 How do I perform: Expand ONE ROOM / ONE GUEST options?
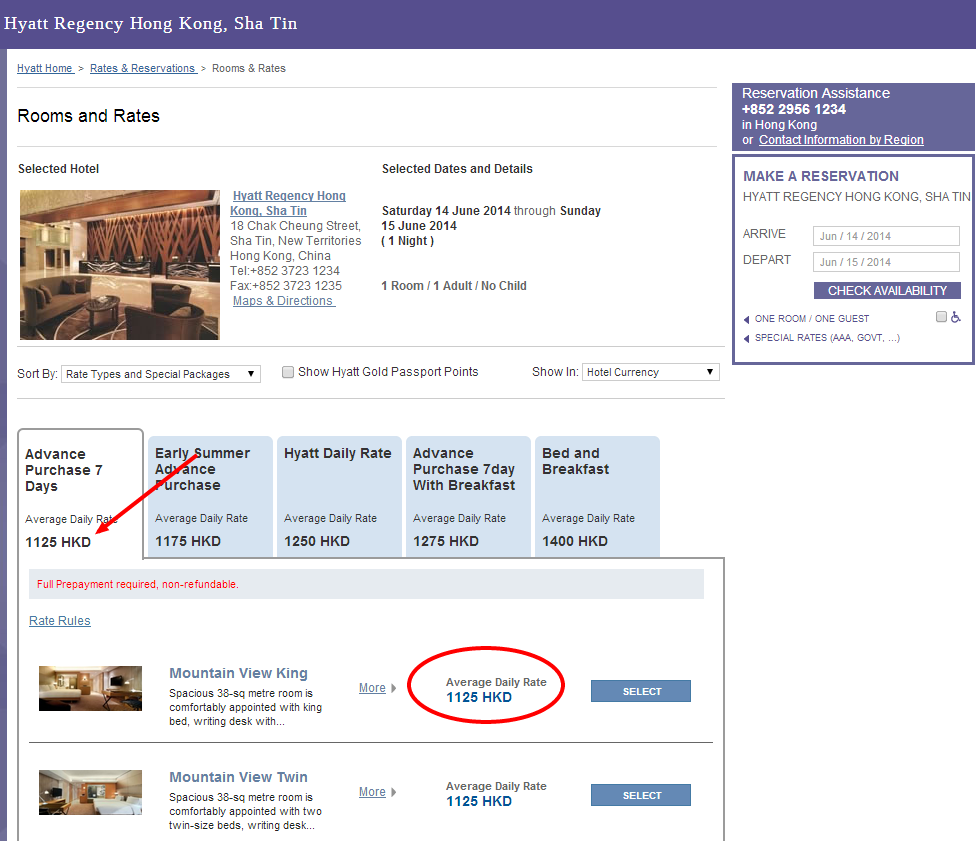(812, 319)
